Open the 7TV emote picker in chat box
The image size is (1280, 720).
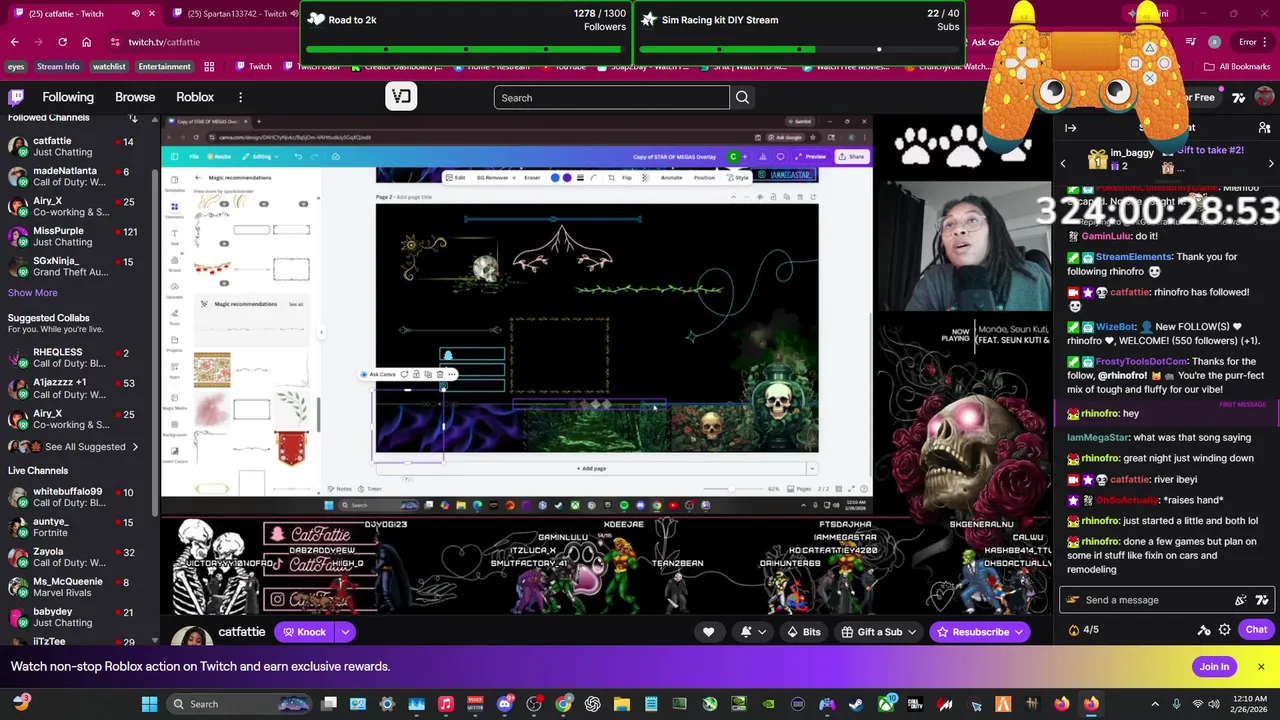pos(1262,600)
